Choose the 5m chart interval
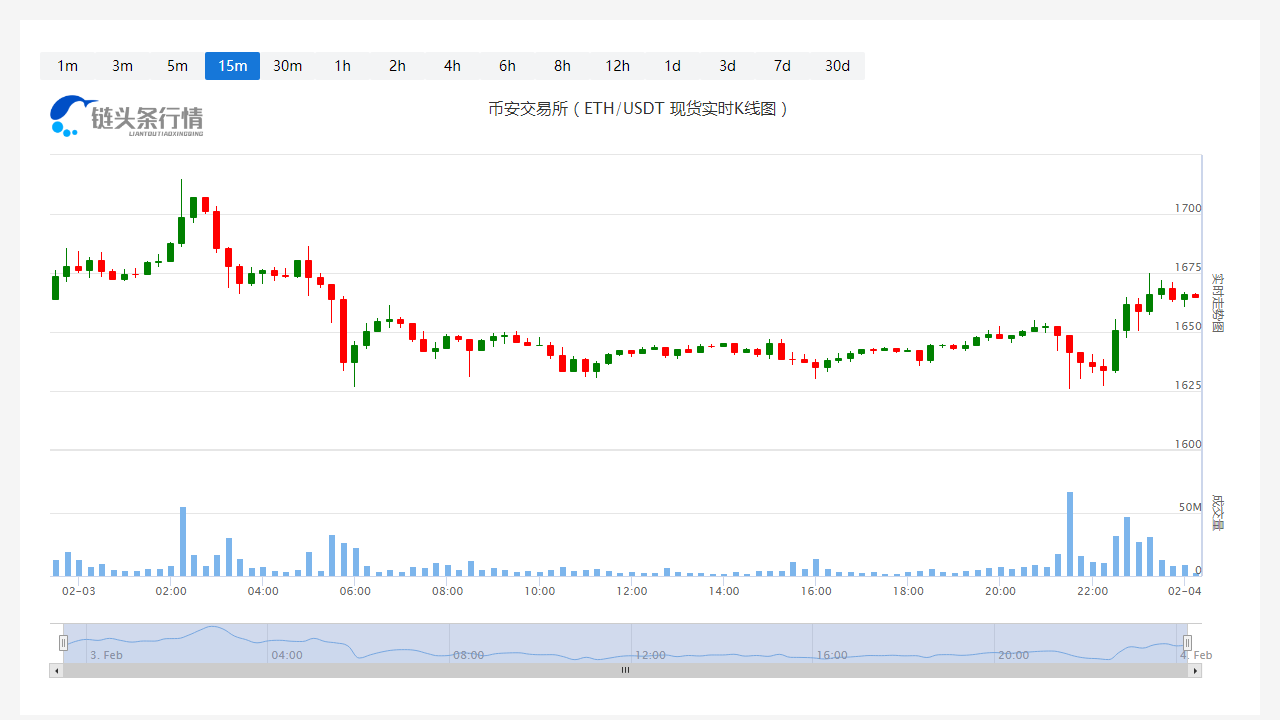Viewport: 1280px width, 720px height. 177,66
